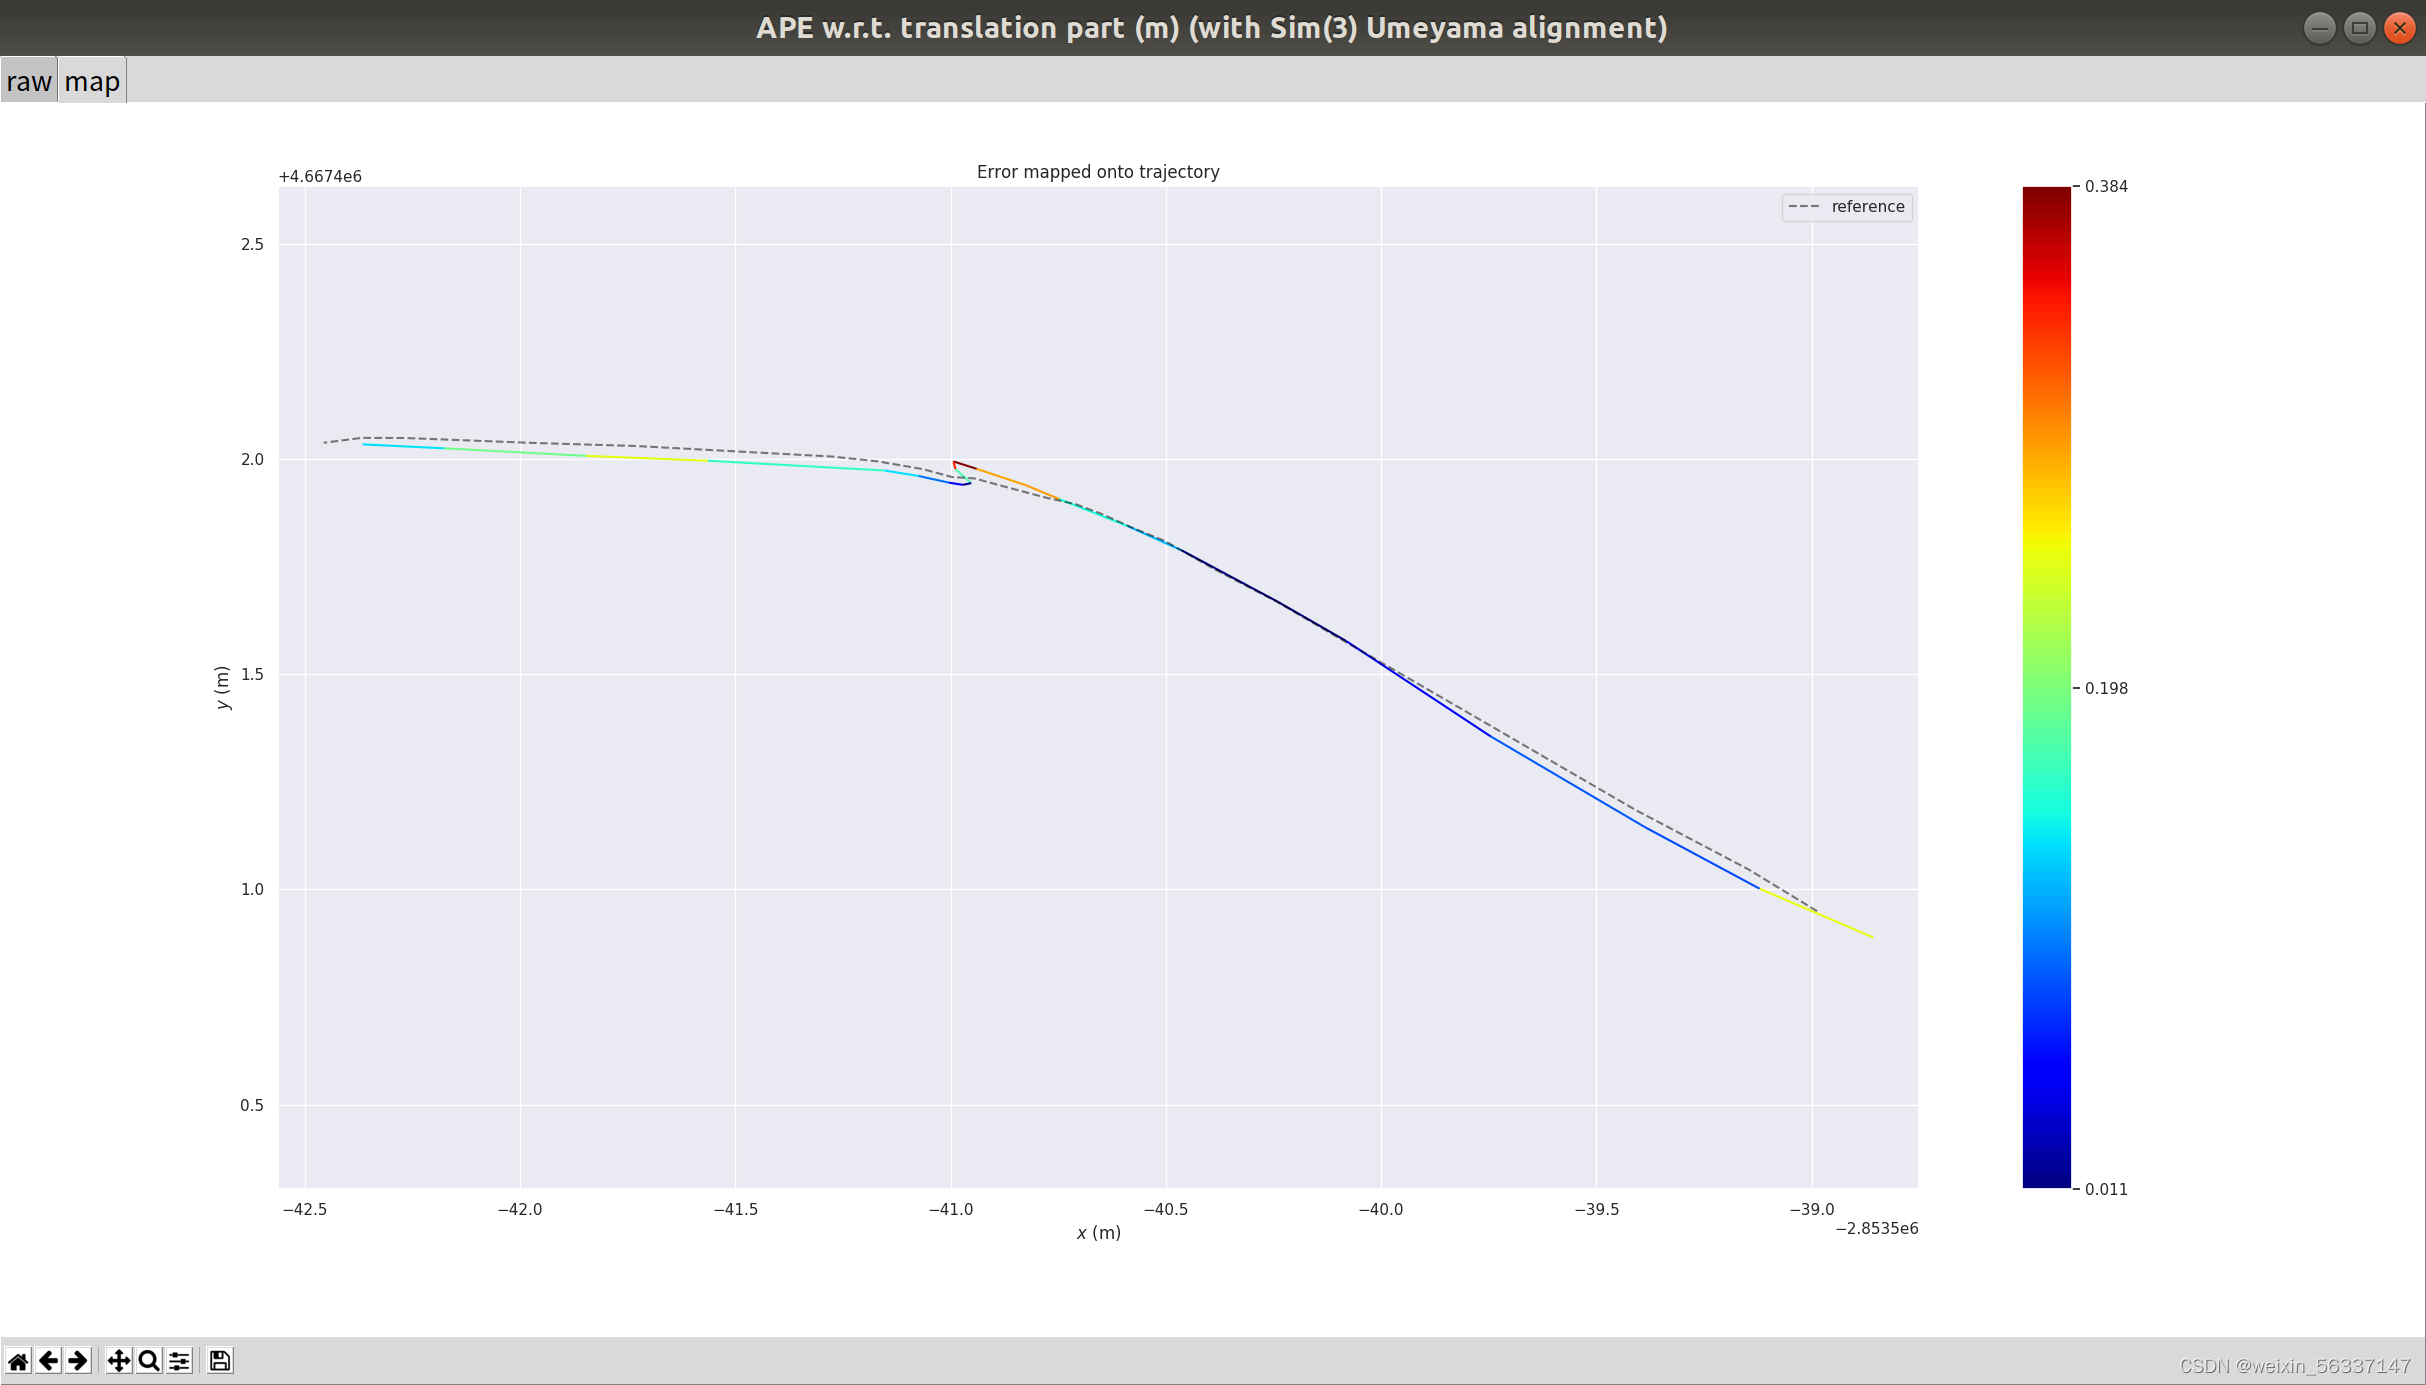The image size is (2426, 1385).
Task: Switch to the raw tab
Action: [29, 81]
